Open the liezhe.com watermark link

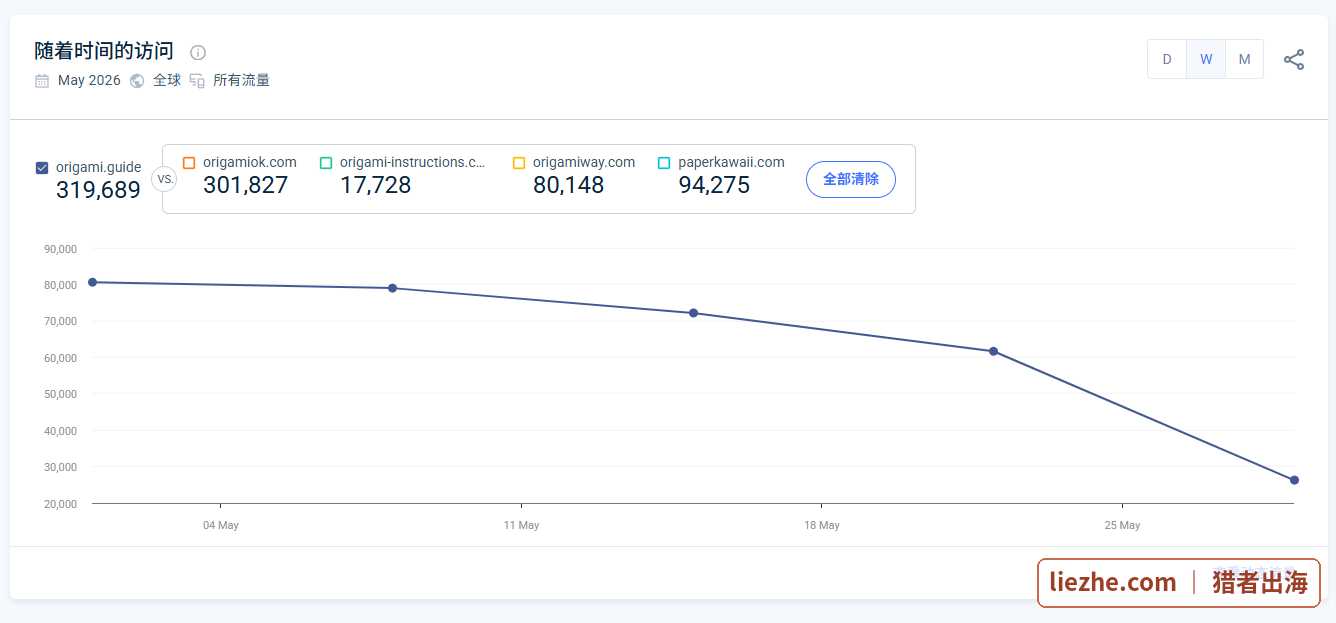[x=1113, y=583]
